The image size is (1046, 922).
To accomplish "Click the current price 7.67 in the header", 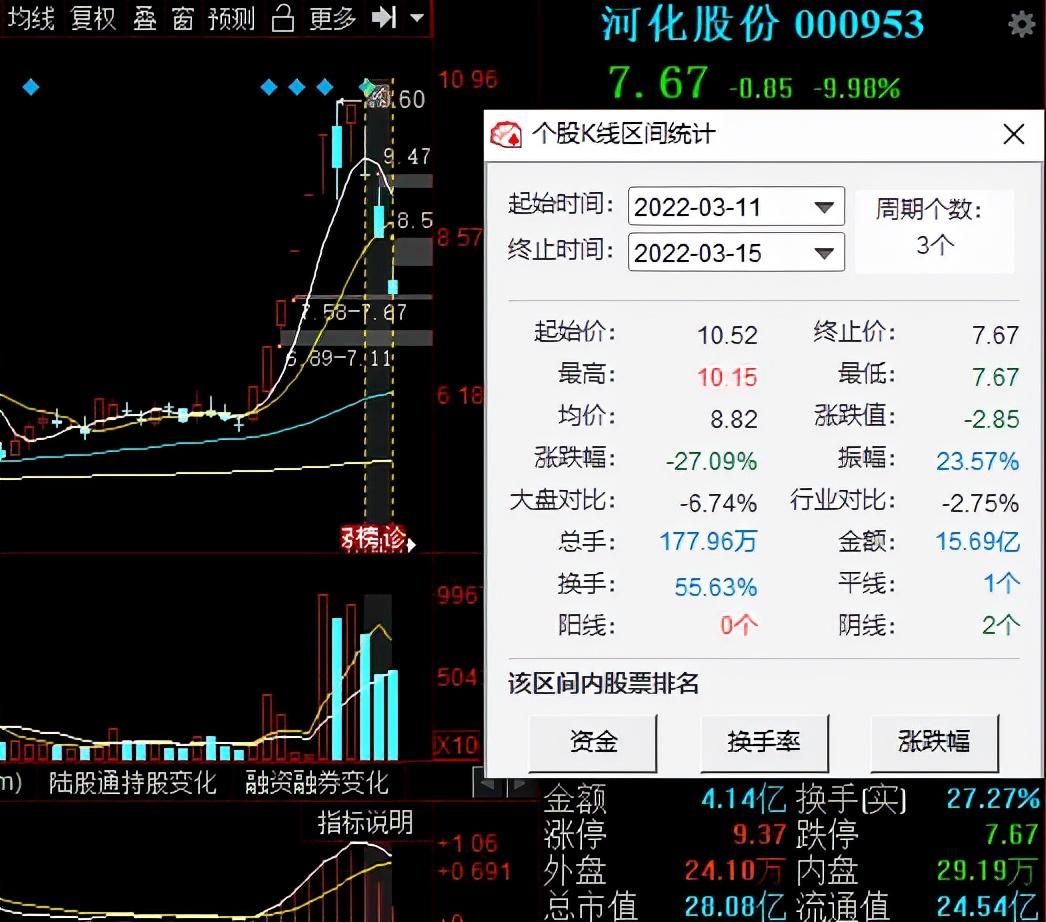I will coord(658,83).
